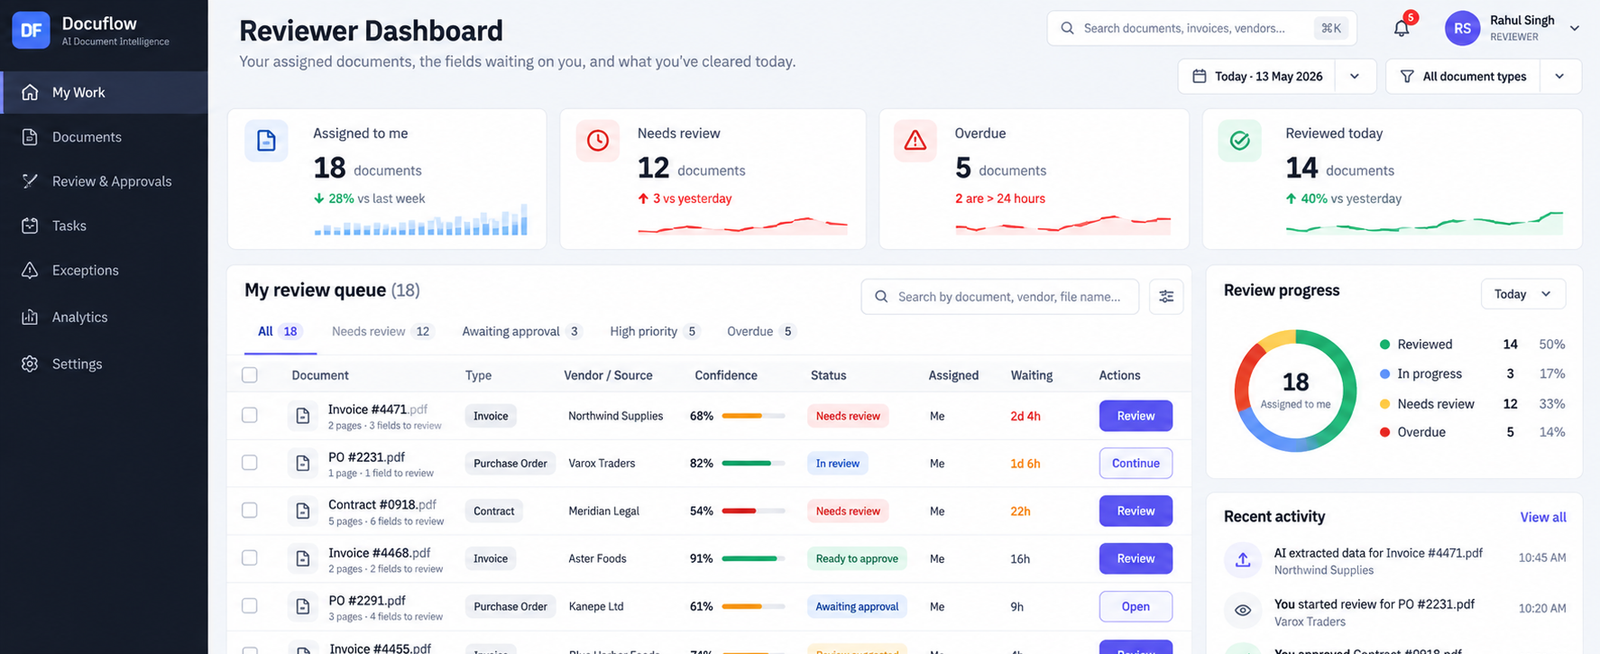The height and width of the screenshot is (654, 1600).
Task: Open the Review progress Today dropdown
Action: click(1523, 294)
